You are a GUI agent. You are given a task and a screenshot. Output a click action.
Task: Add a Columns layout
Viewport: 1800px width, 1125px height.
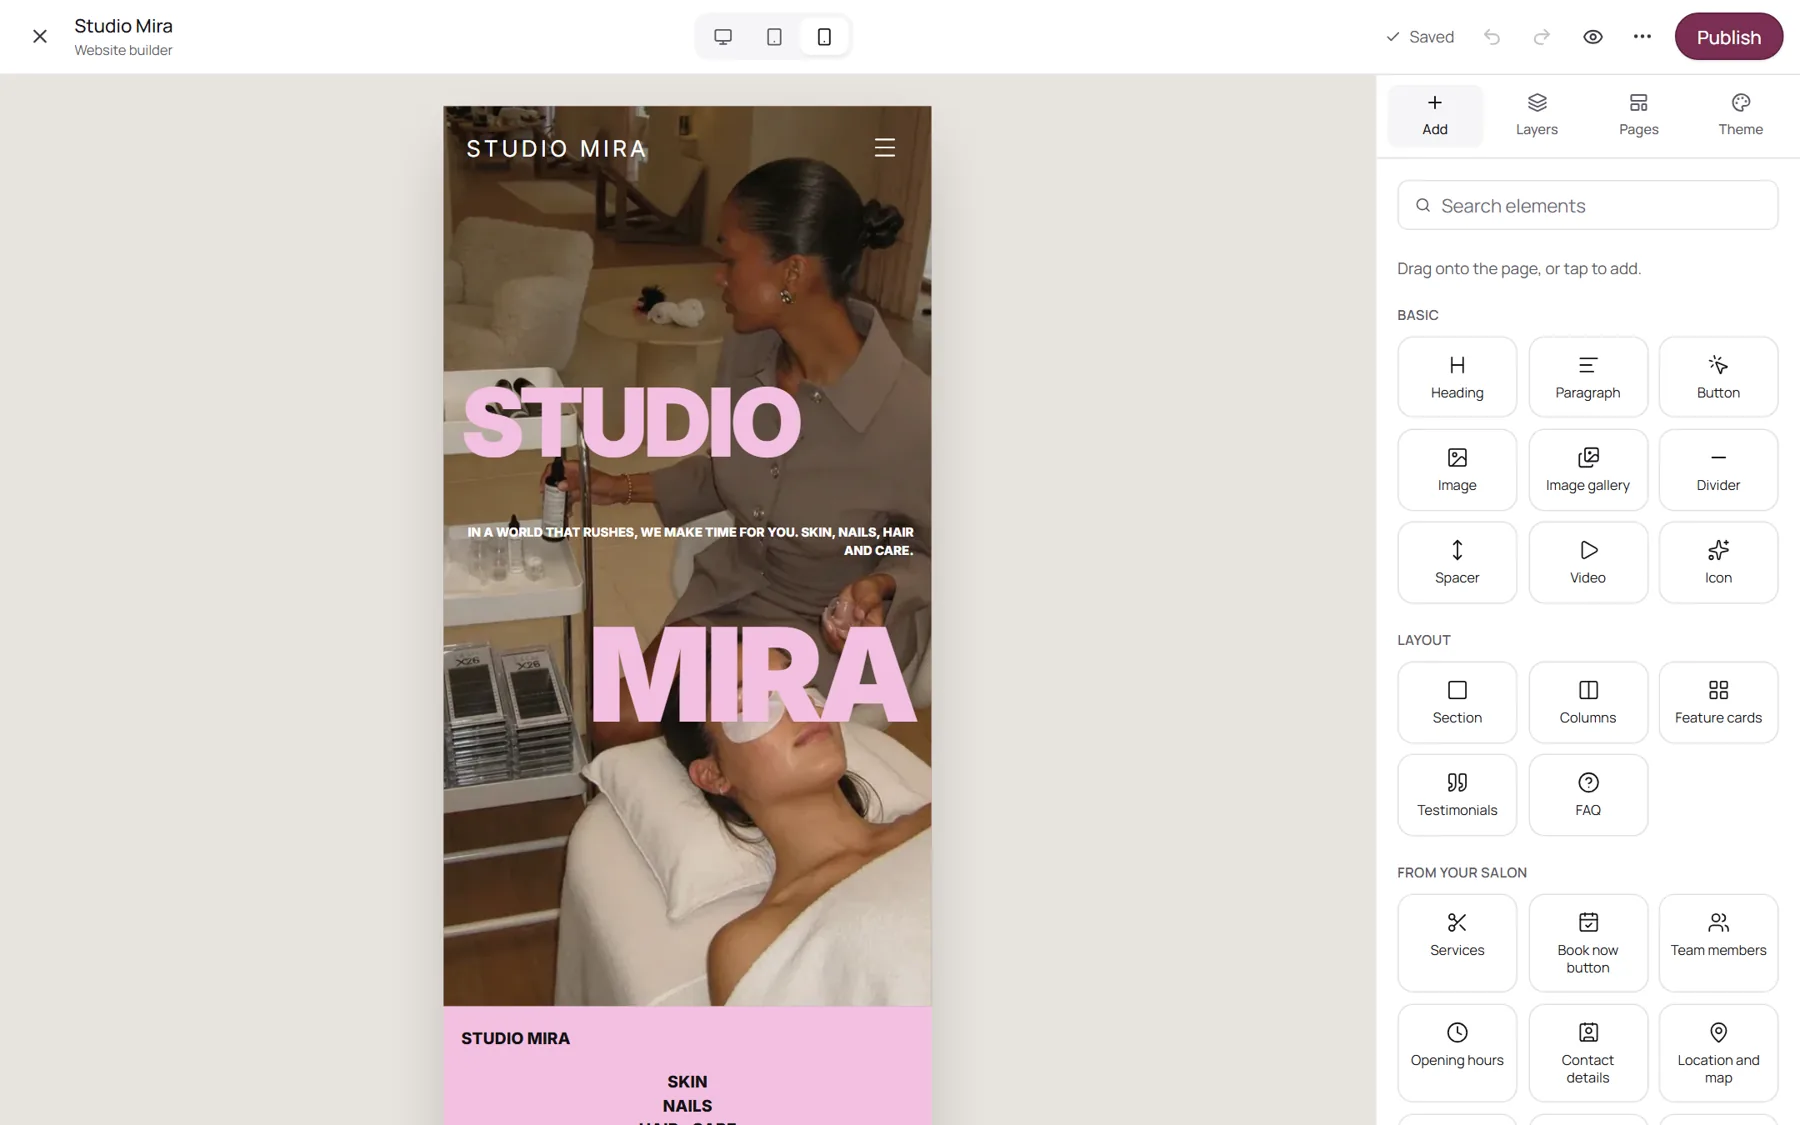click(1588, 702)
